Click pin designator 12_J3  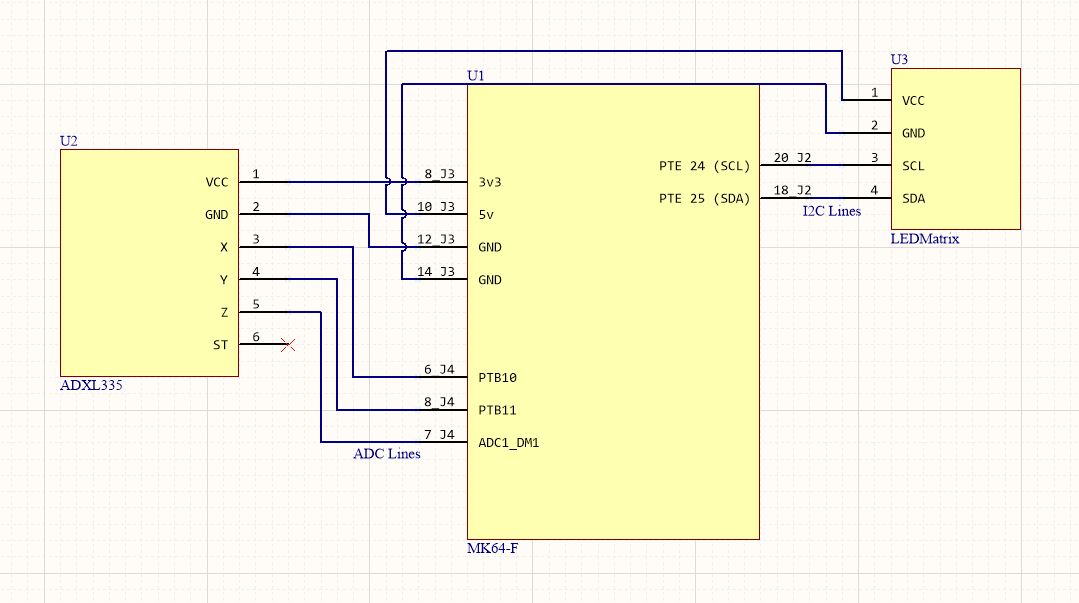[436, 239]
